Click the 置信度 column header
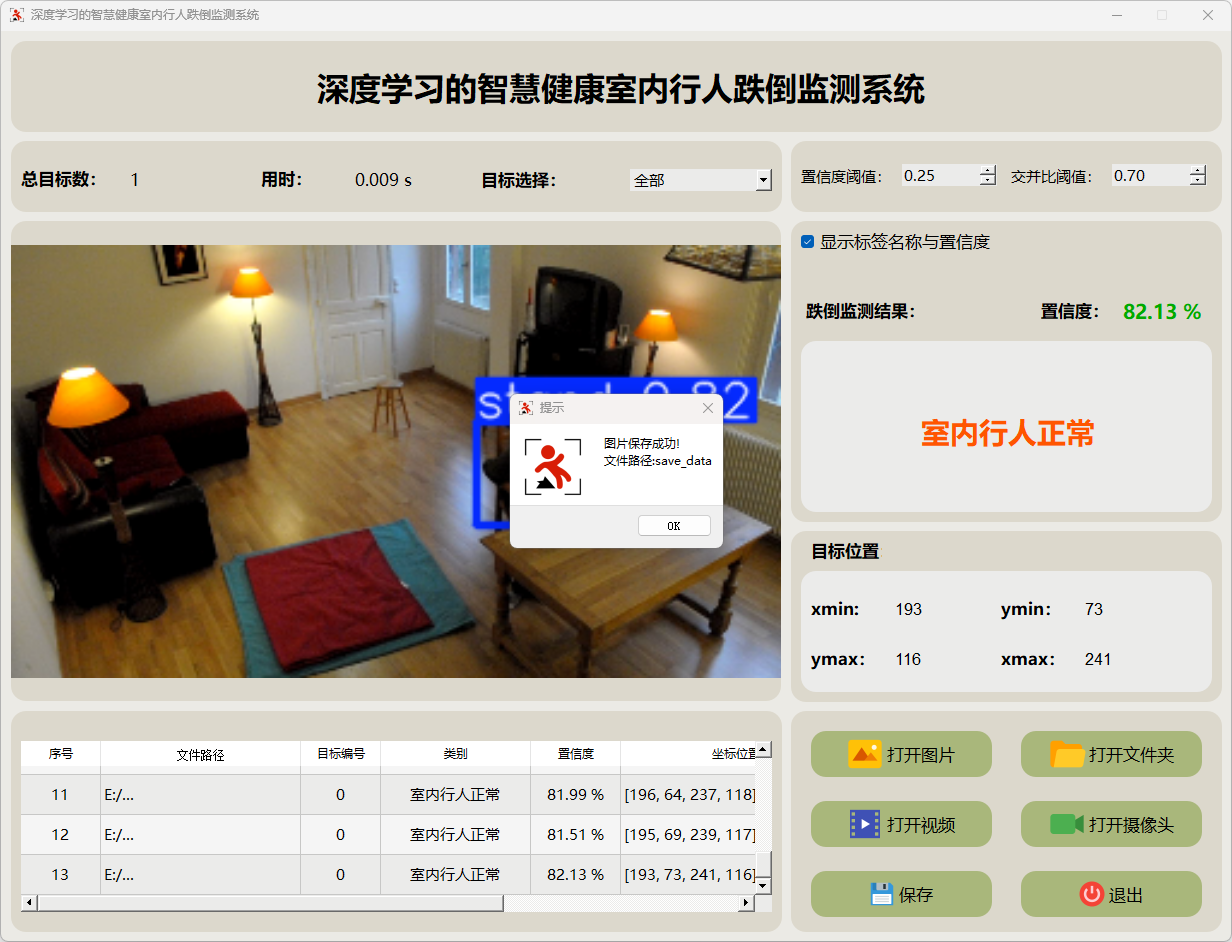 [575, 754]
